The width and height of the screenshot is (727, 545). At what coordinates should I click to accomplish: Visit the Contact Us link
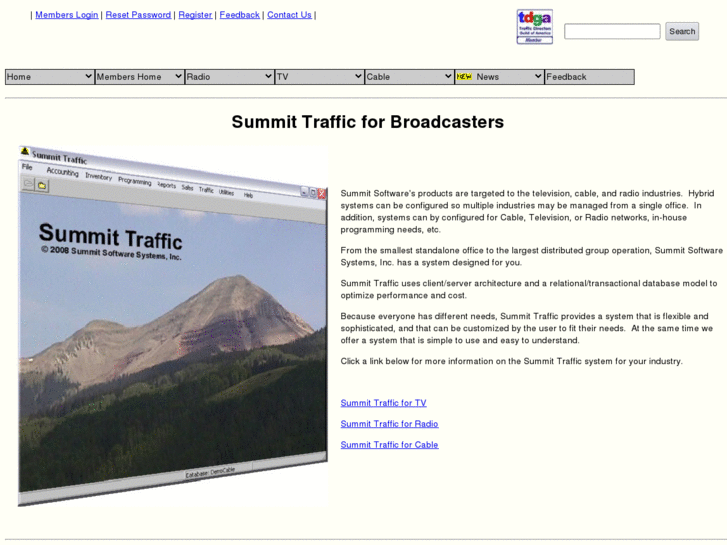[x=289, y=15]
